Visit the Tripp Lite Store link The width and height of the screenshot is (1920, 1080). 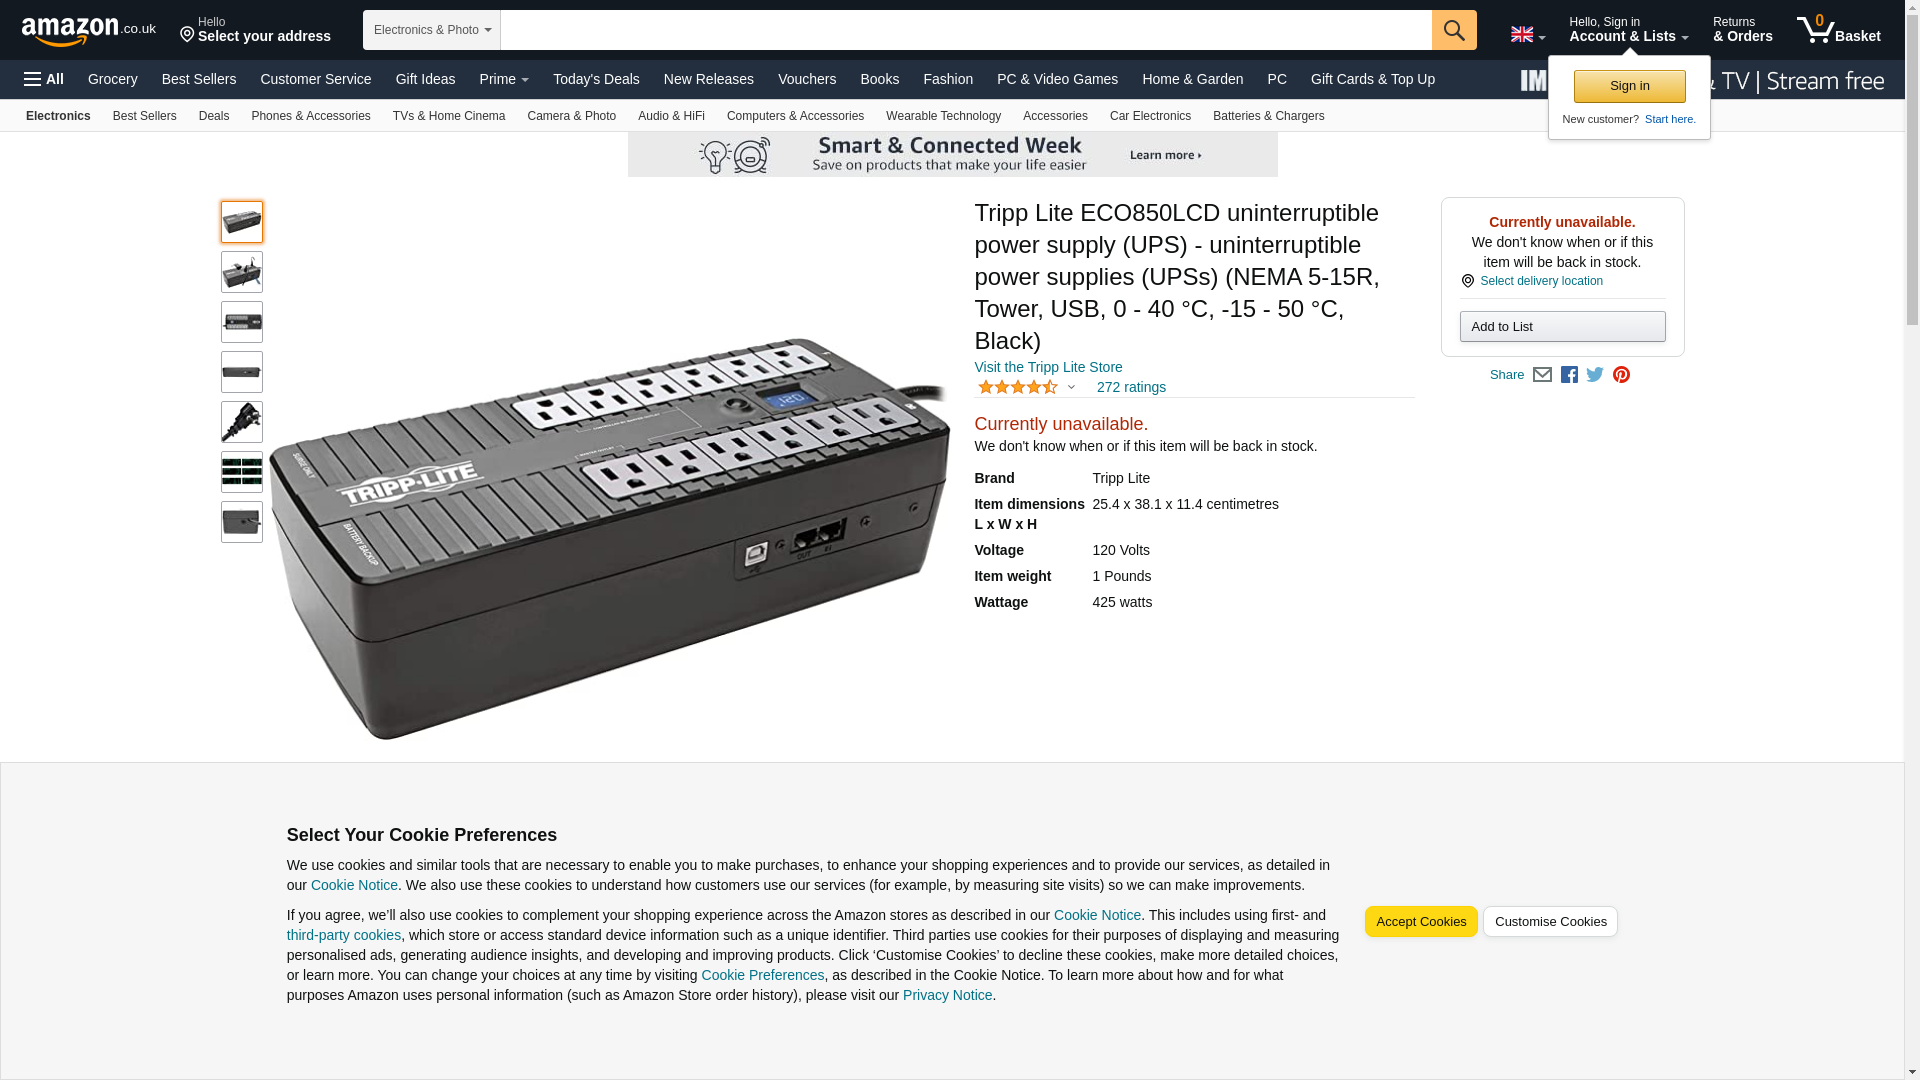click(x=1048, y=367)
